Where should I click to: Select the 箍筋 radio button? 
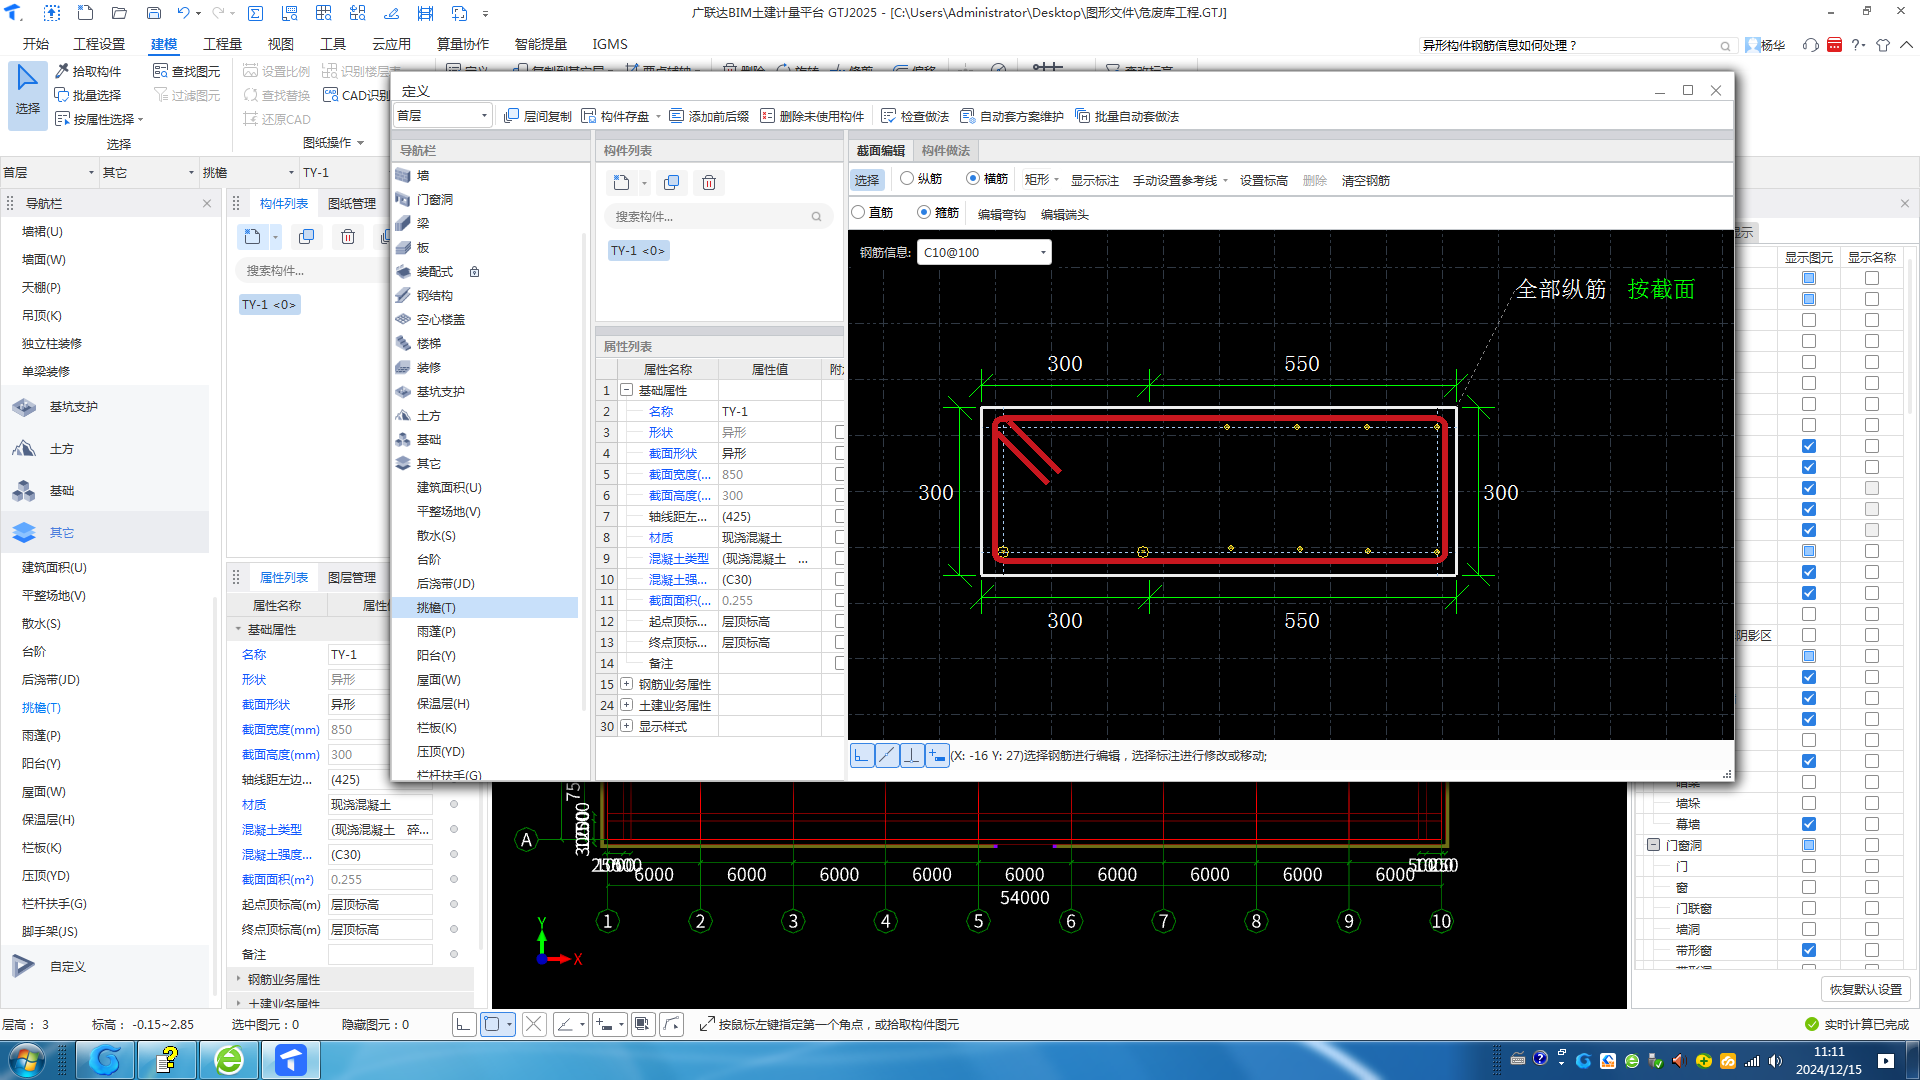pos(924,212)
